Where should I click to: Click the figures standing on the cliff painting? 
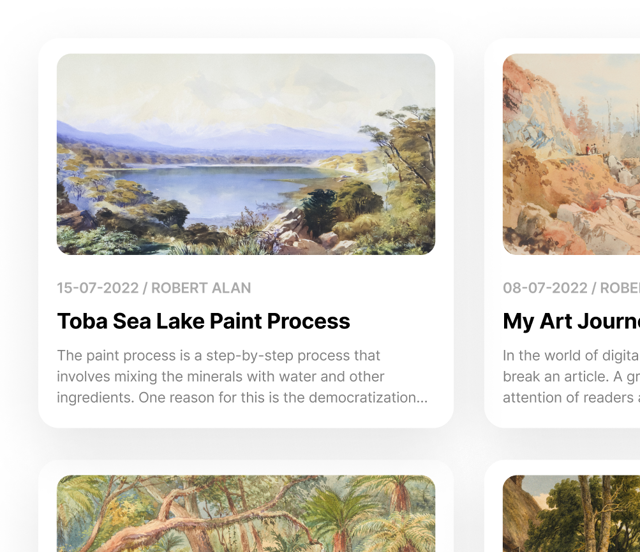[x=591, y=149]
